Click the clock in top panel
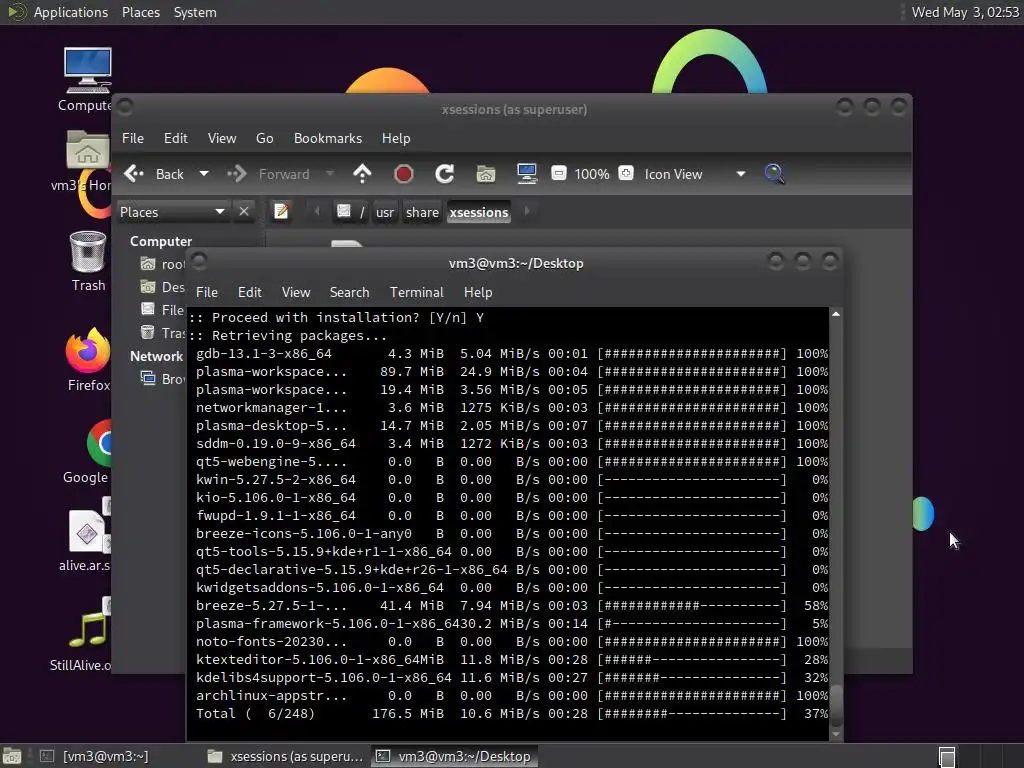This screenshot has width=1024, height=768. click(965, 12)
